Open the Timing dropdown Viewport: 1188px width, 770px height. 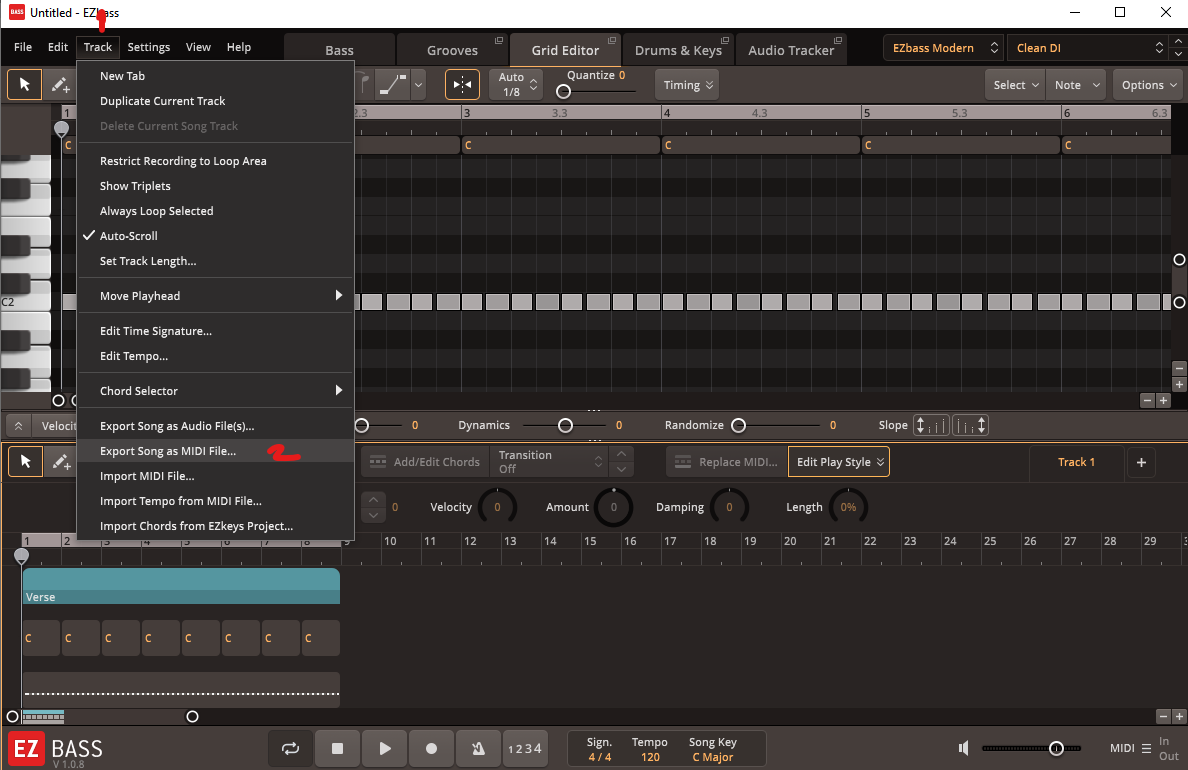688,85
